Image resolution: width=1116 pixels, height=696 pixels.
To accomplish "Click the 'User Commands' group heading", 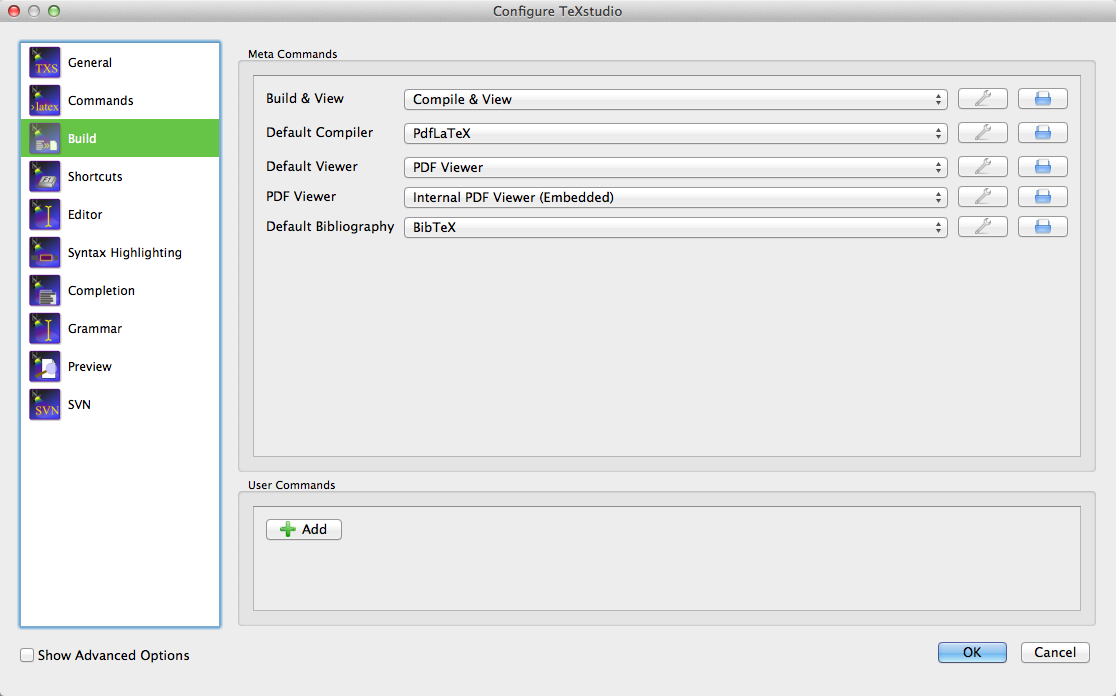I will click(x=292, y=485).
